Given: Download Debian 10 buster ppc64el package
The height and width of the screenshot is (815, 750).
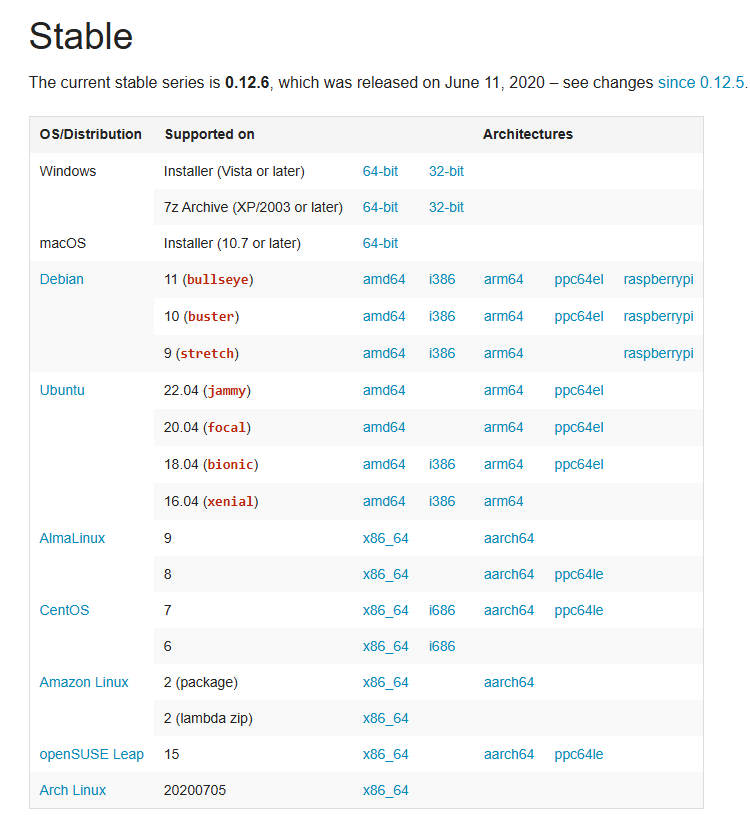Looking at the screenshot, I should pyautogui.click(x=578, y=317).
